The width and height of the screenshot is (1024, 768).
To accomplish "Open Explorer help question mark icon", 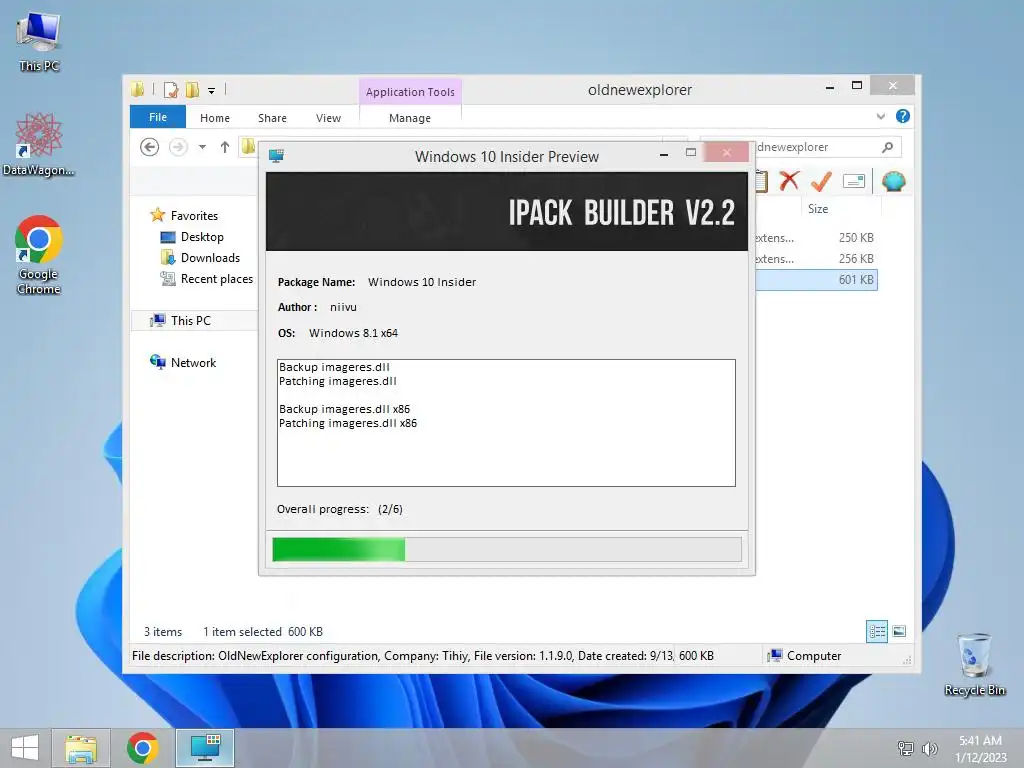I will 903,116.
